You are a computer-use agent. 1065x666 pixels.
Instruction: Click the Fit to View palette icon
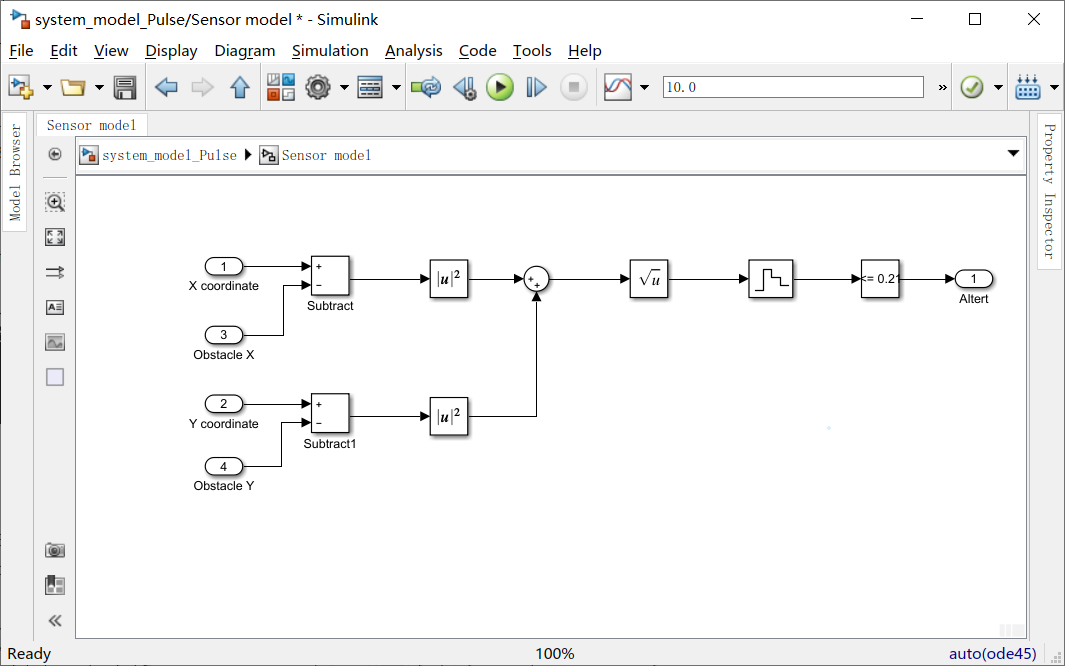[55, 237]
